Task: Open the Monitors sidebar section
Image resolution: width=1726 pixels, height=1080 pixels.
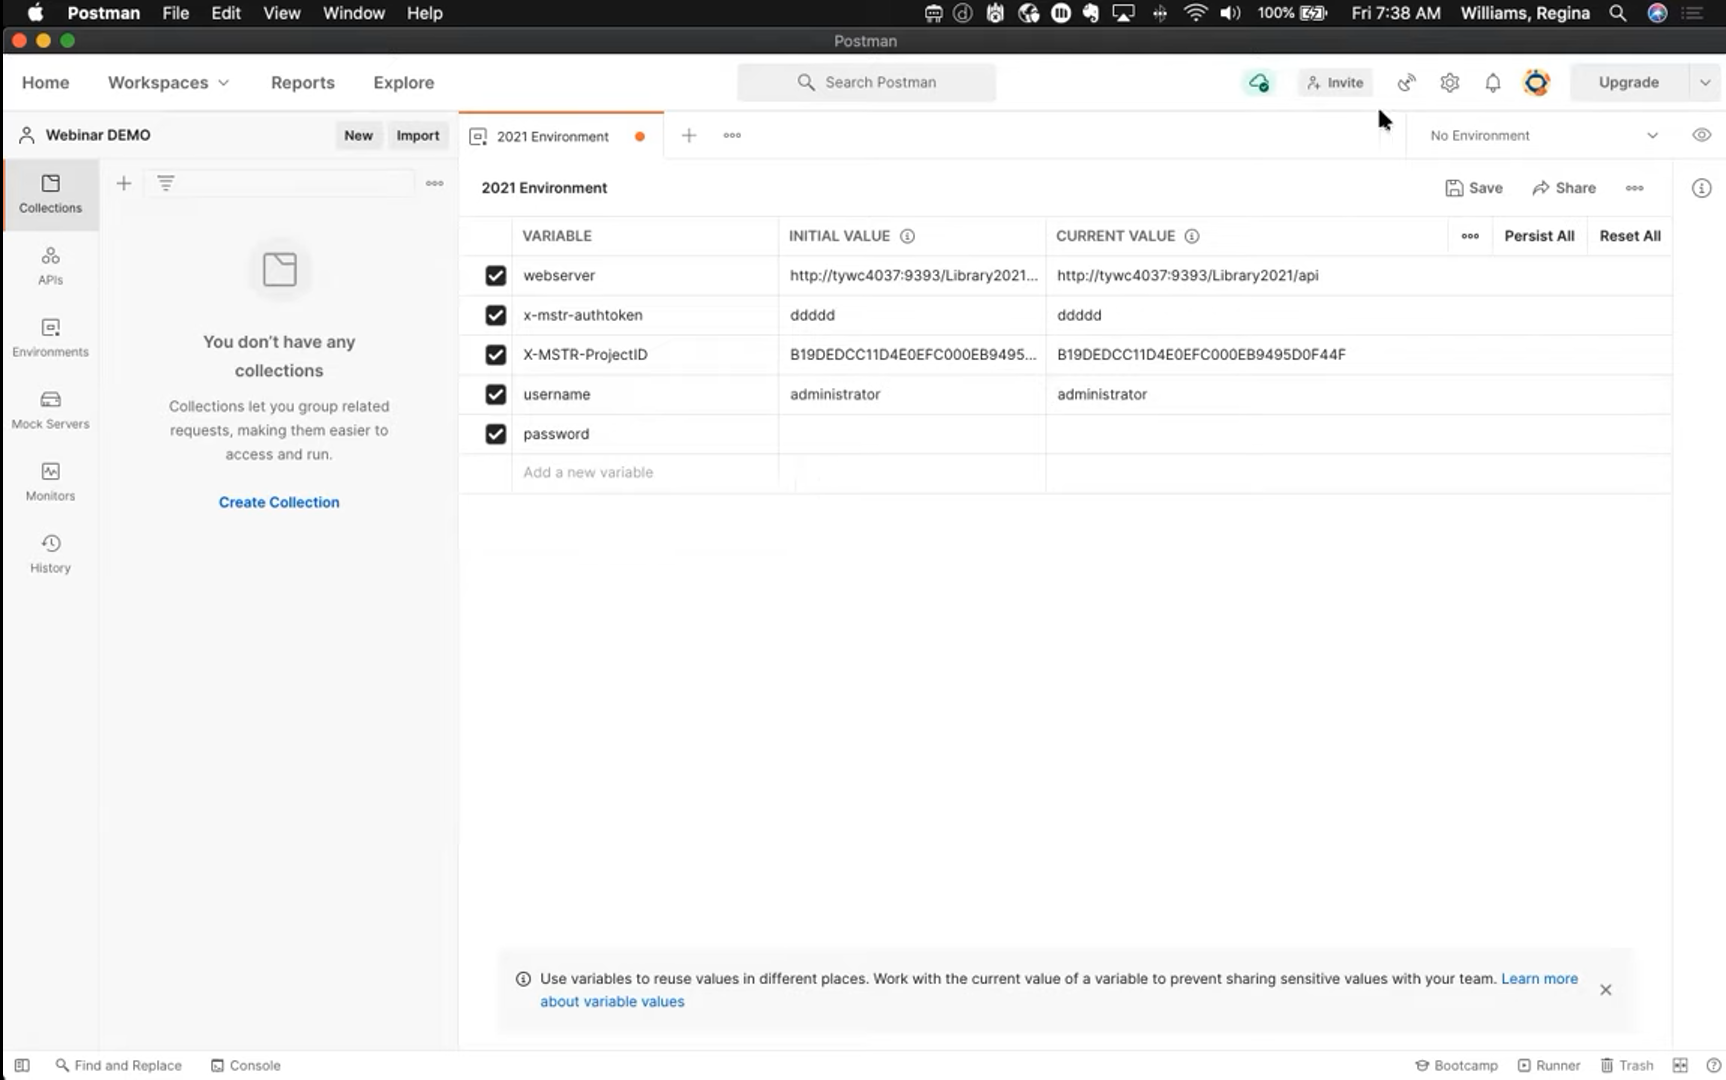Action: point(50,482)
